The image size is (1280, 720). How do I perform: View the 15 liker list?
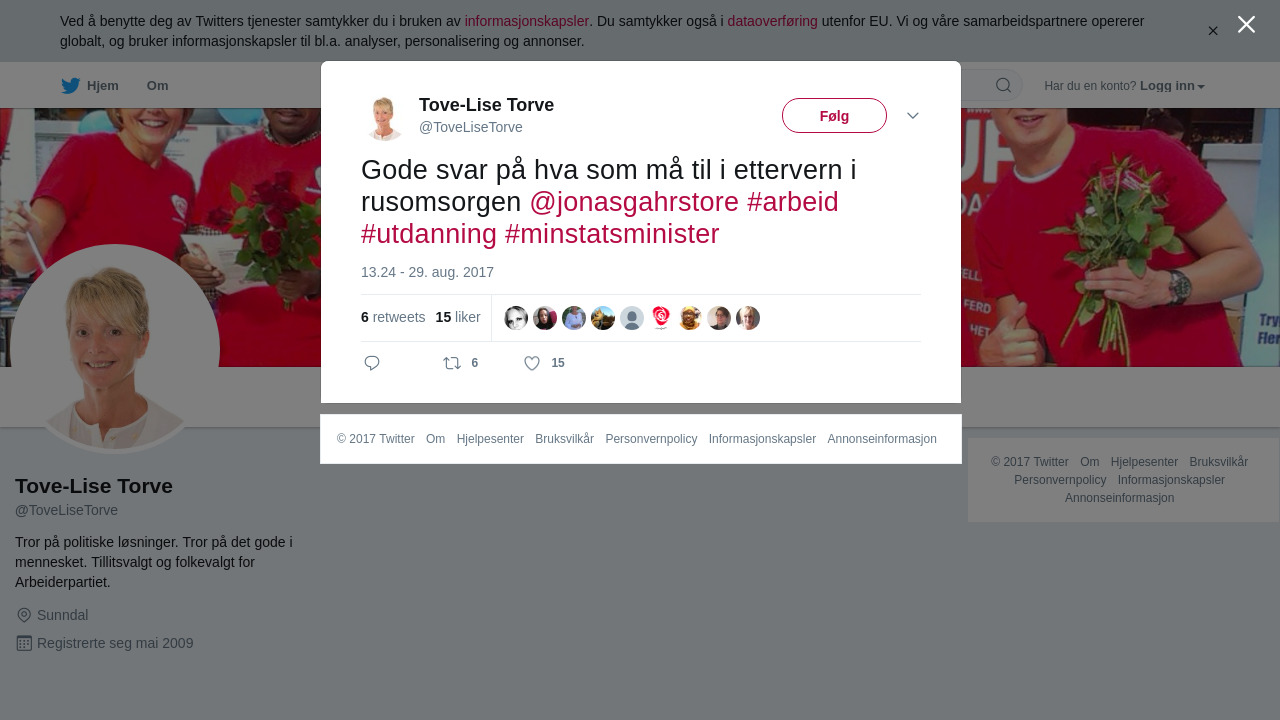(458, 317)
